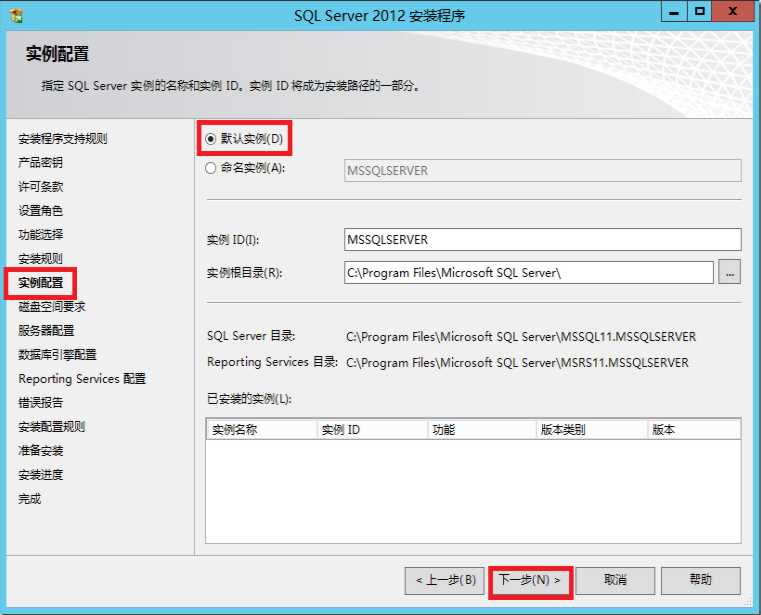Open the browse button for instance root directory
The image size is (761, 615).
(729, 273)
